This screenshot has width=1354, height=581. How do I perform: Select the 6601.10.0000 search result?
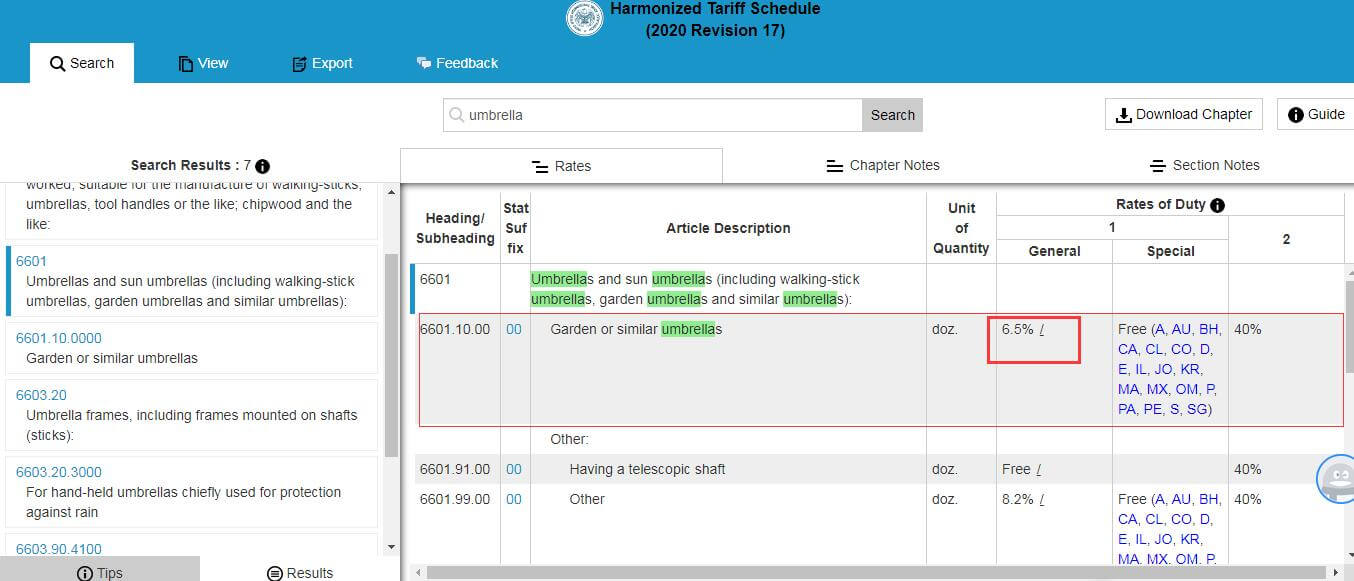pos(59,338)
